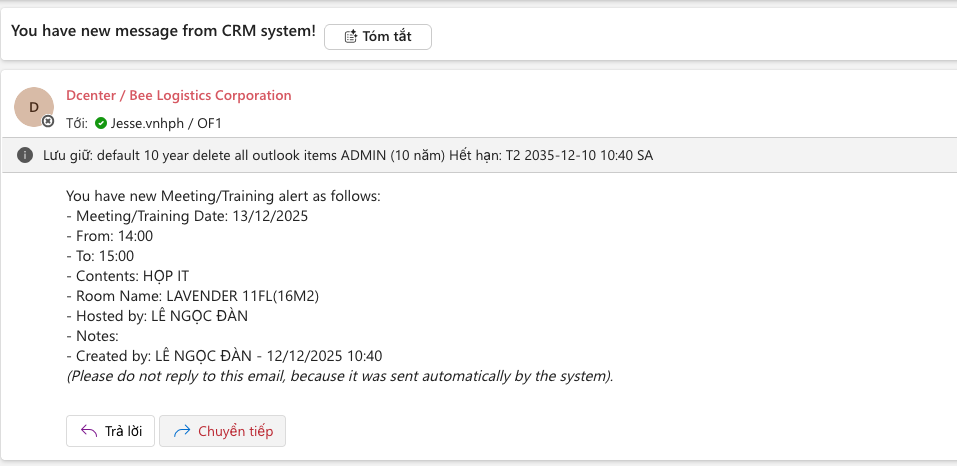Click the "Hosted by: LÊ NGỌC ĐÀN" line
This screenshot has width=957, height=466.
point(156,316)
